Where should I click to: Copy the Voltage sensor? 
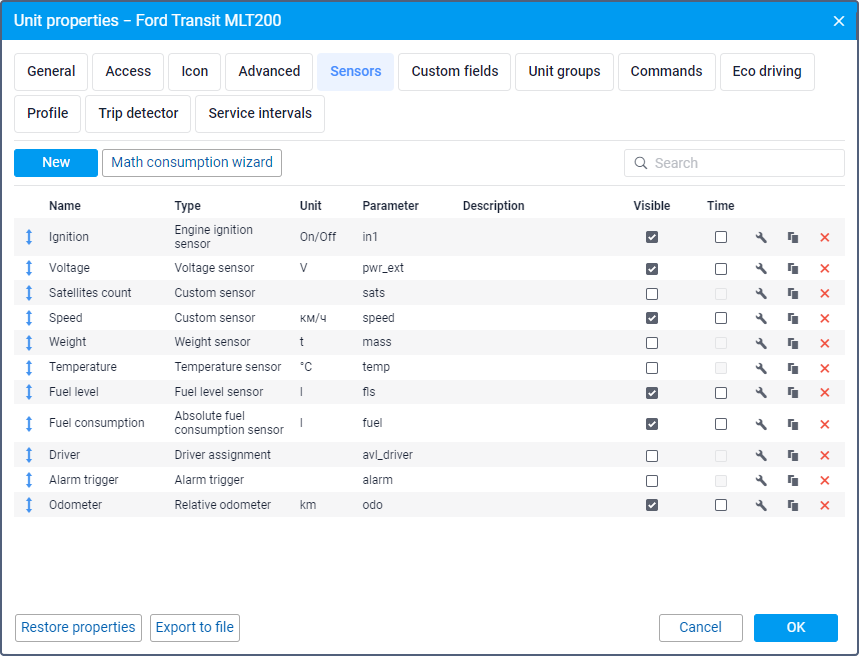(793, 269)
